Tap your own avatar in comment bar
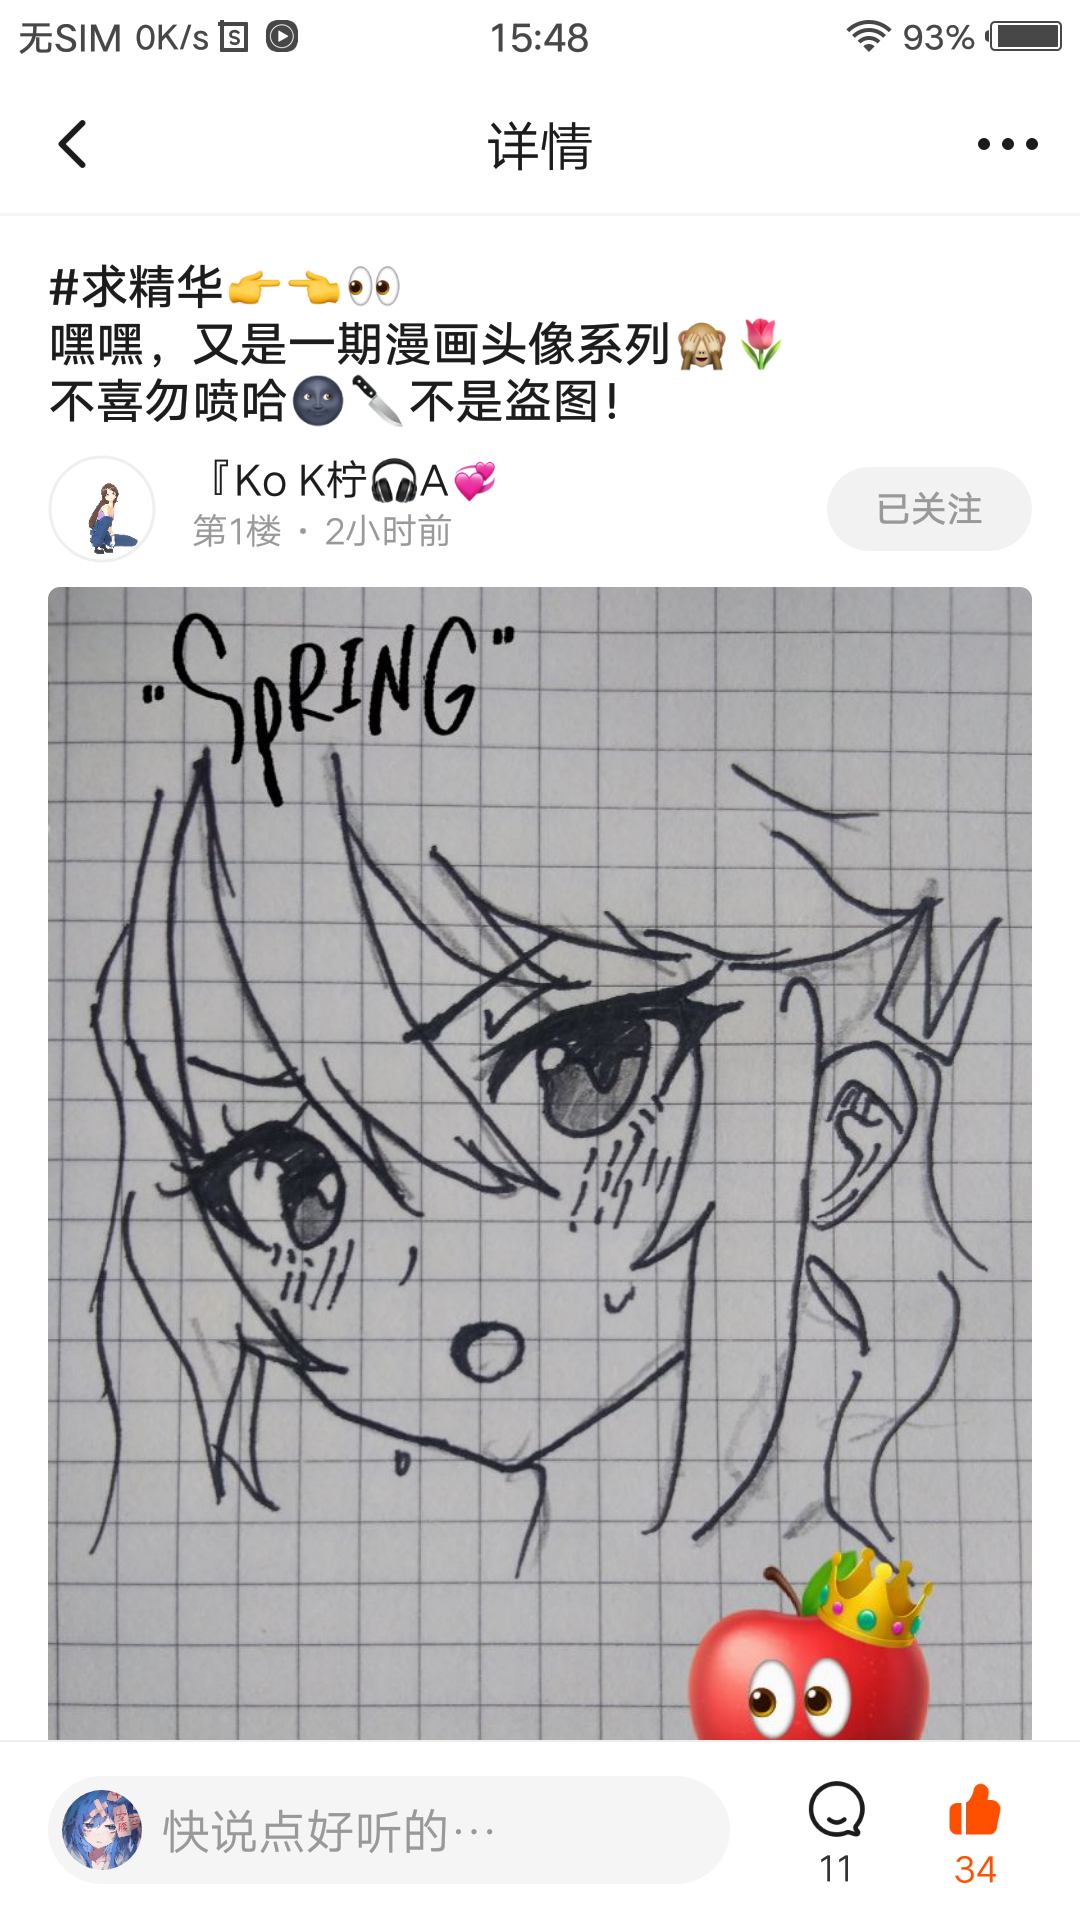The image size is (1080, 1920). tap(102, 1830)
